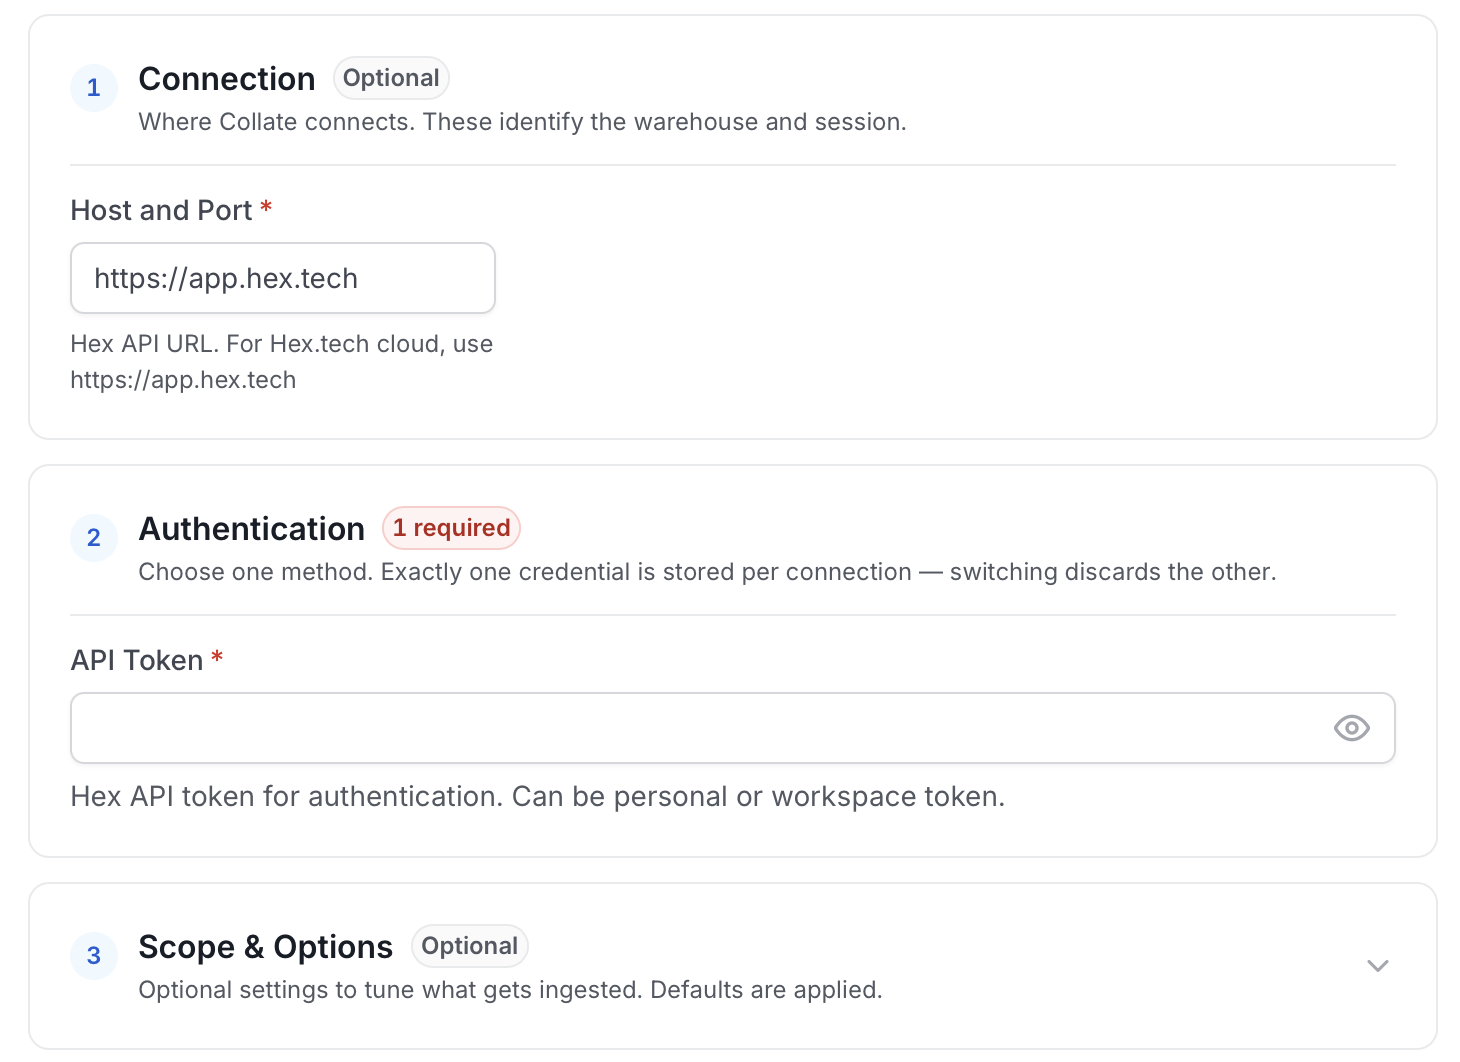Click the "Hex API URL" helper text
Viewport: 1460px width, 1062px height.
pos(282,362)
